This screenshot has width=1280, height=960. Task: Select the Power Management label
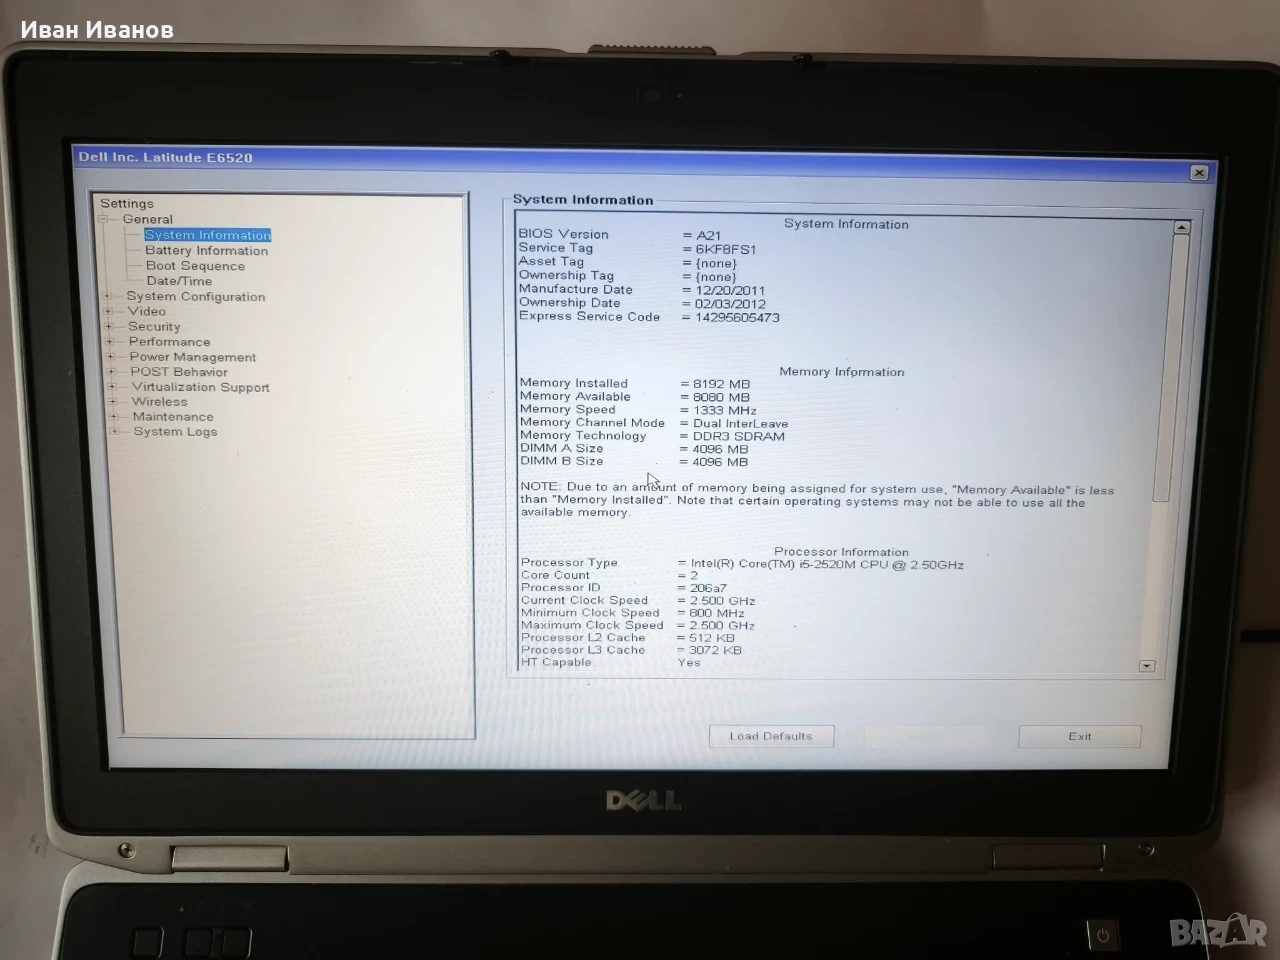pos(193,357)
